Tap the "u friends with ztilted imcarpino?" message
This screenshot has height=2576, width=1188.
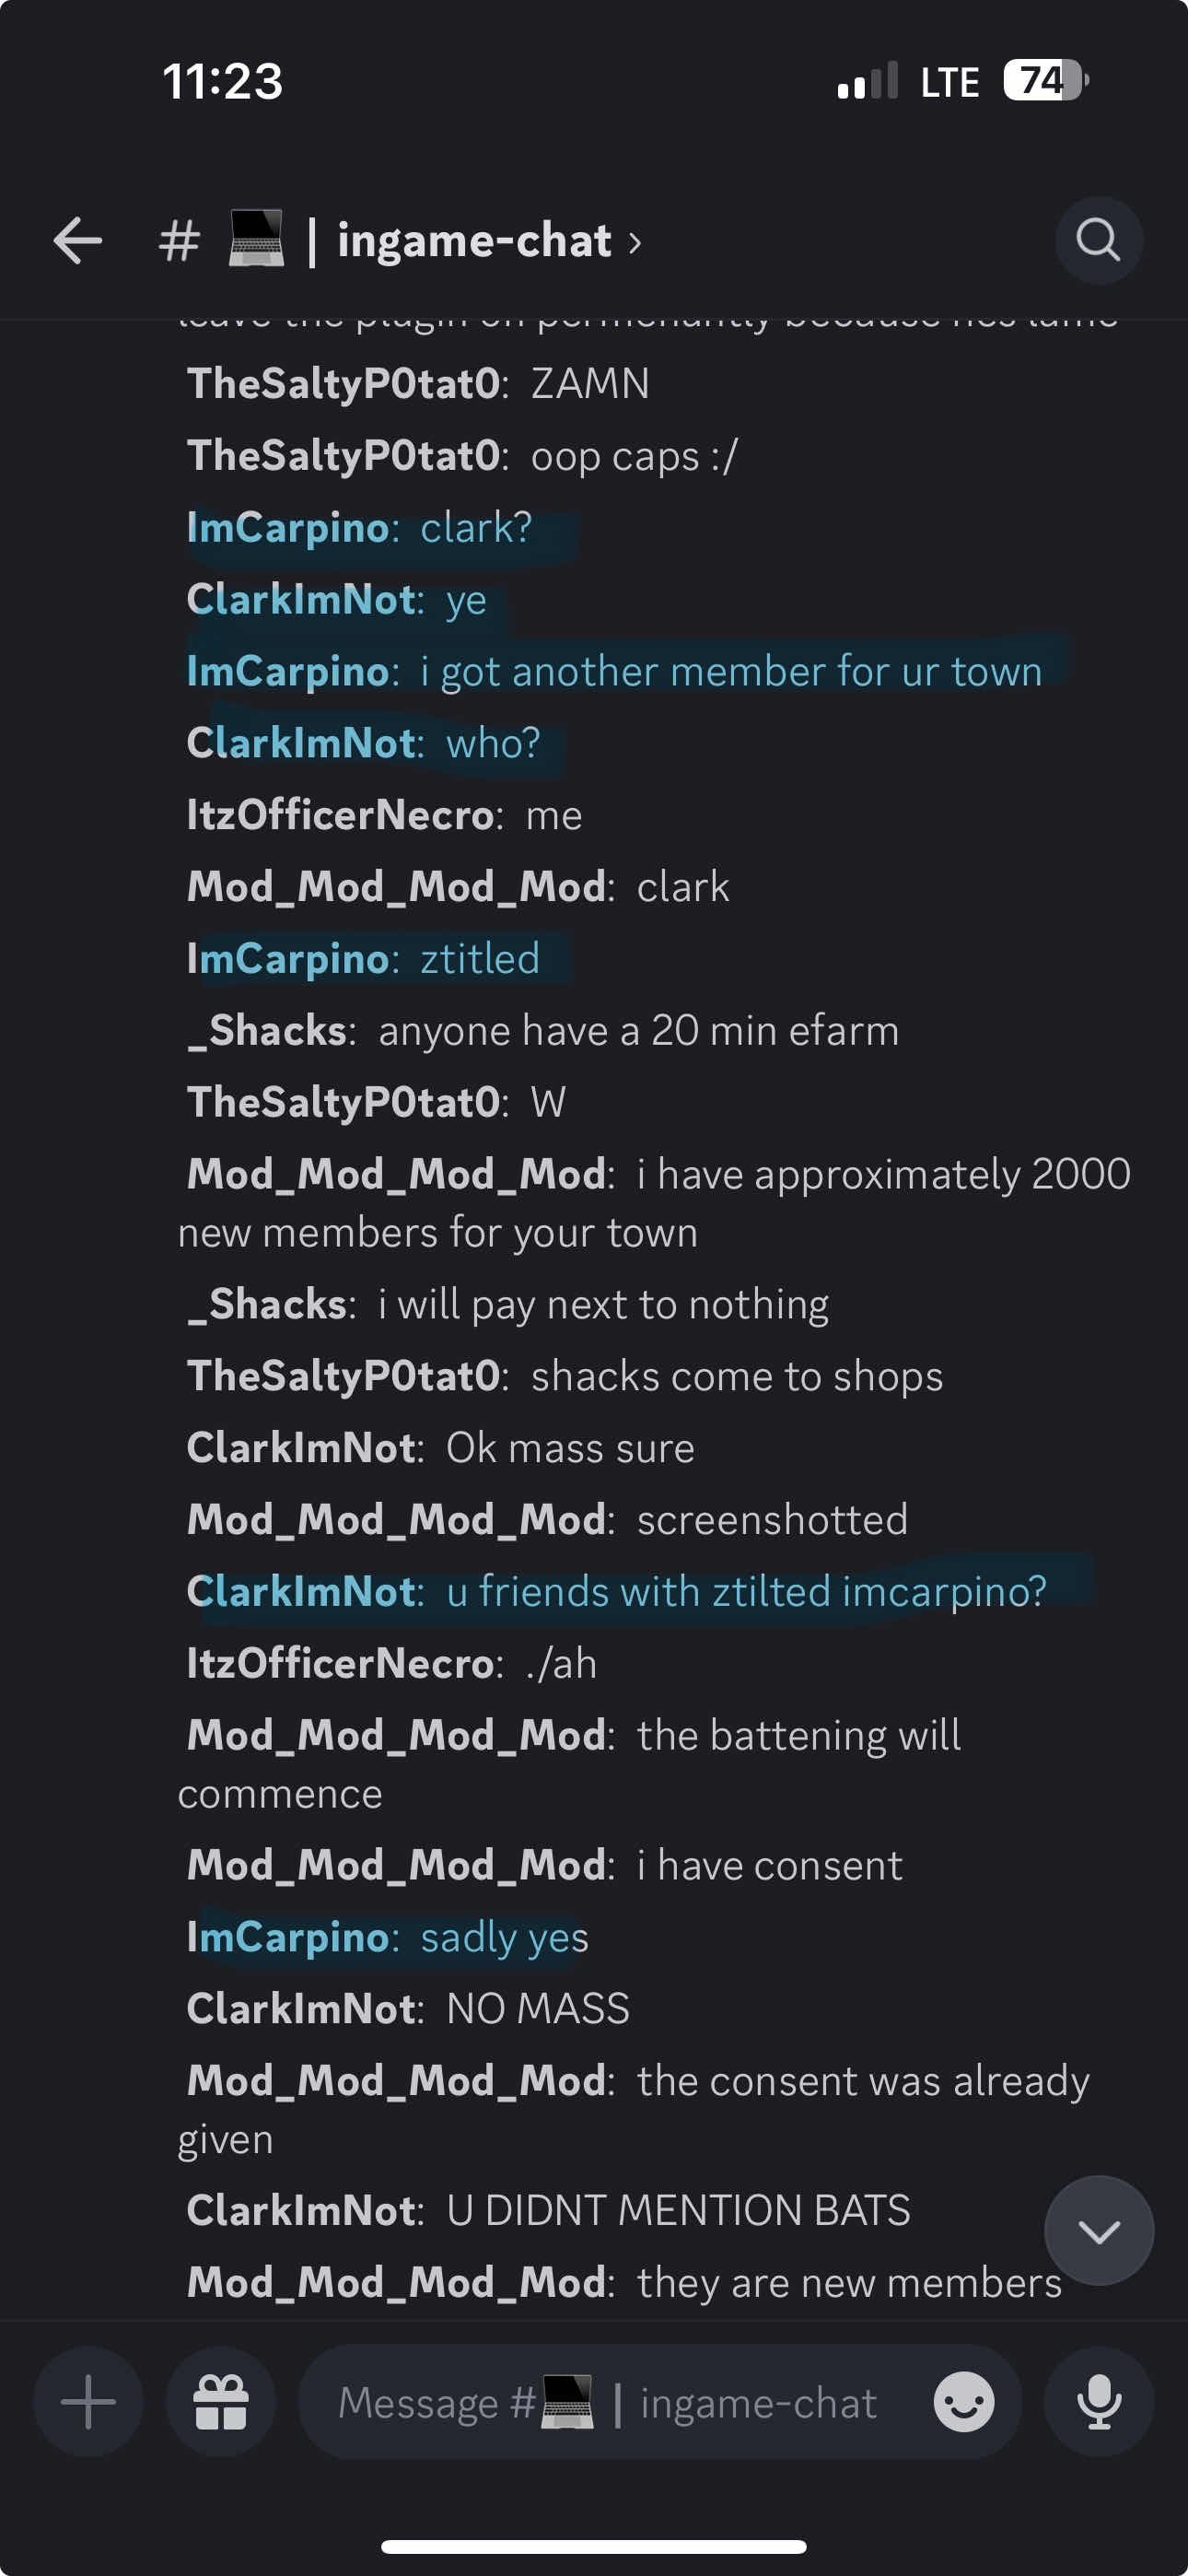(x=745, y=1591)
